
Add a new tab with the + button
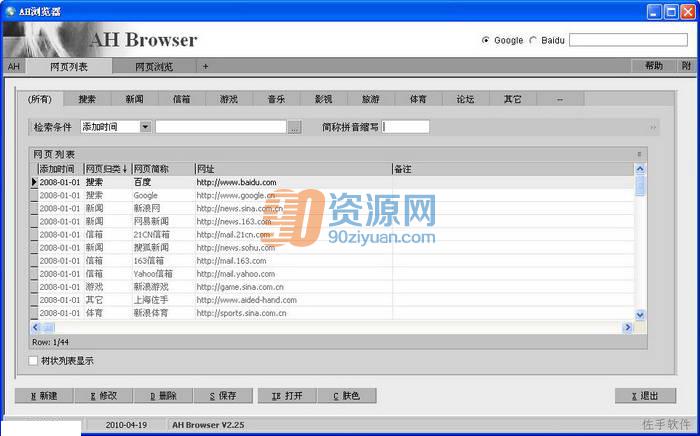205,66
